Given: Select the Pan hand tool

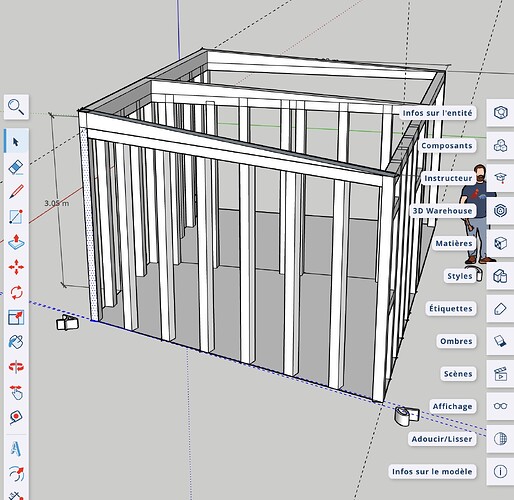Looking at the screenshot, I should click(x=16, y=392).
